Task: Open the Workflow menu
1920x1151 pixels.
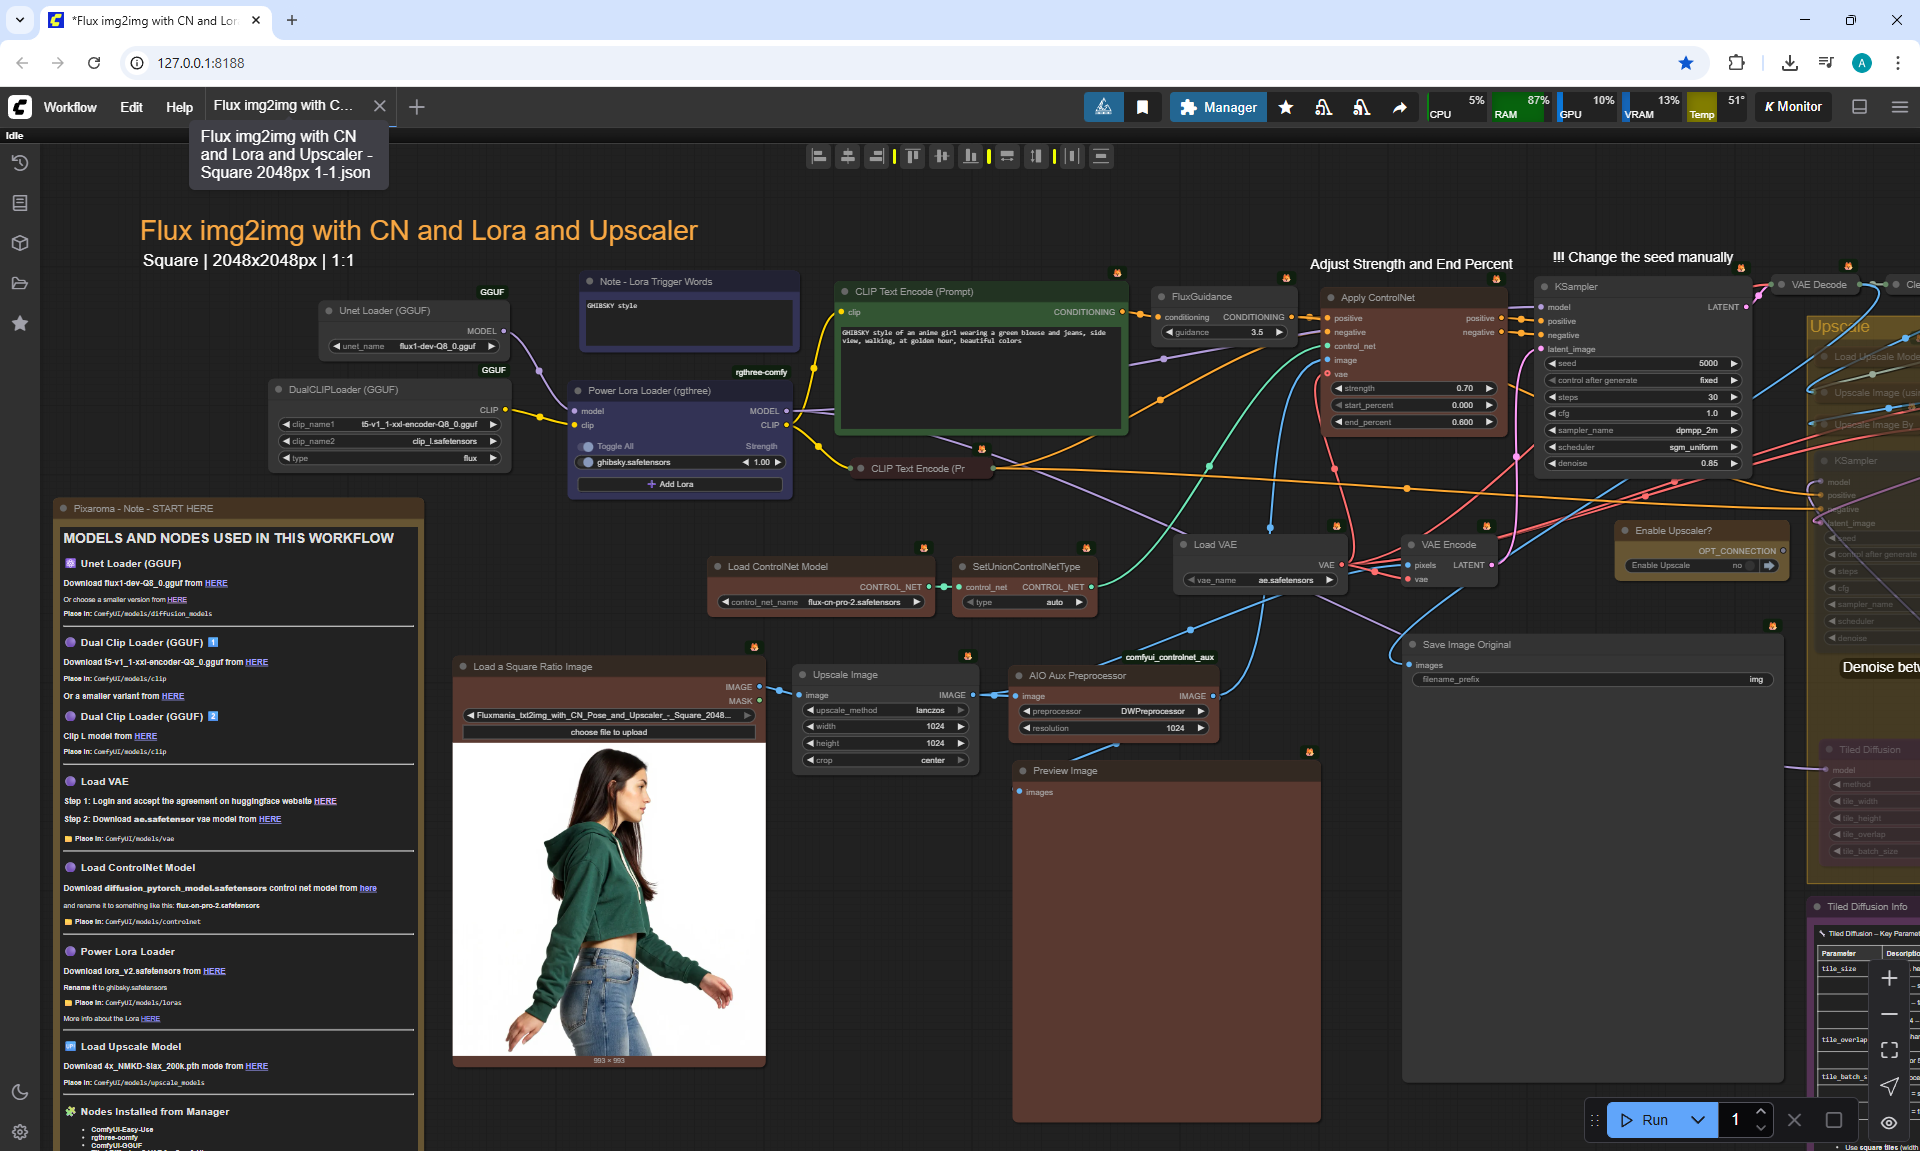Action: (70, 107)
